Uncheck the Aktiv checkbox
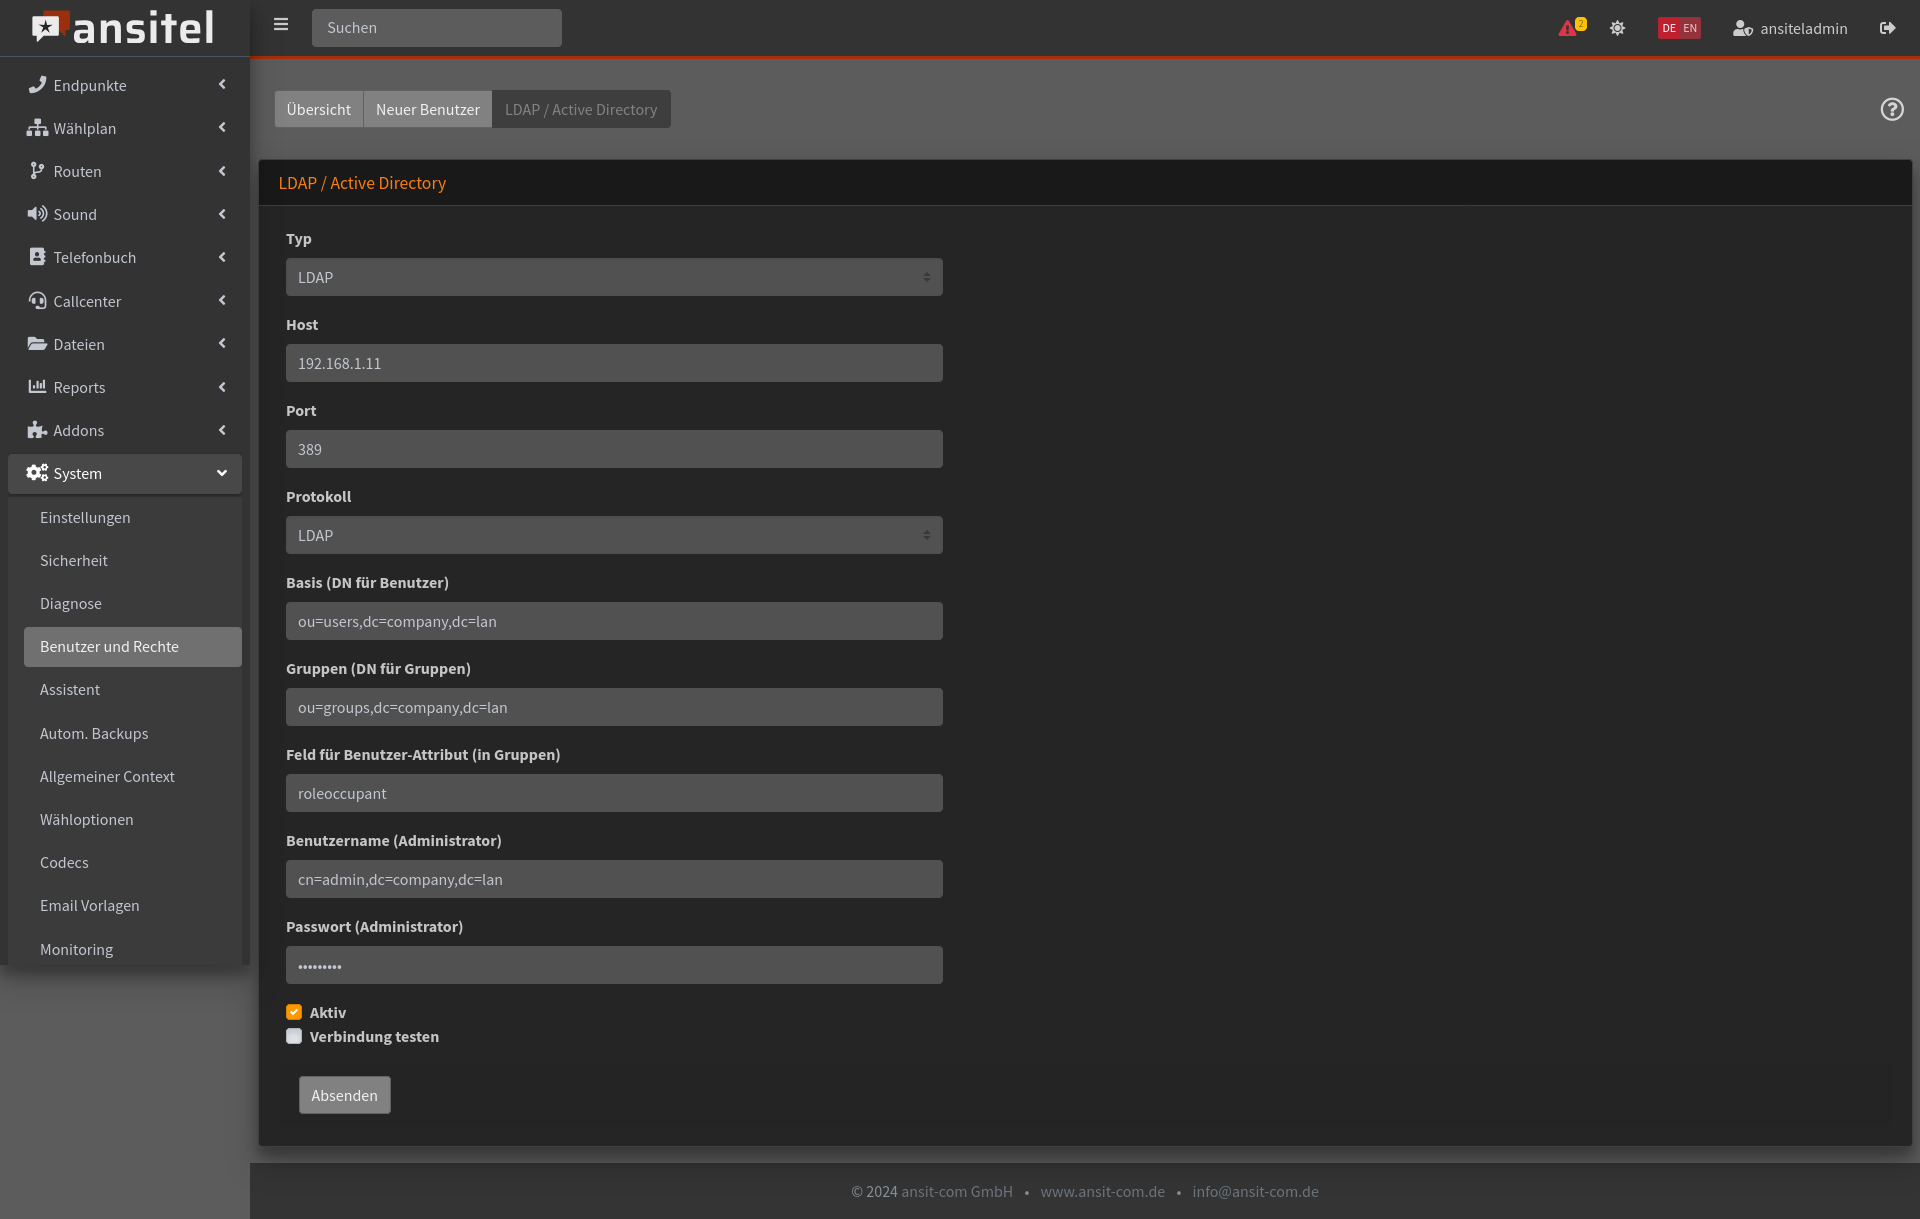1920x1219 pixels. pos(294,1012)
